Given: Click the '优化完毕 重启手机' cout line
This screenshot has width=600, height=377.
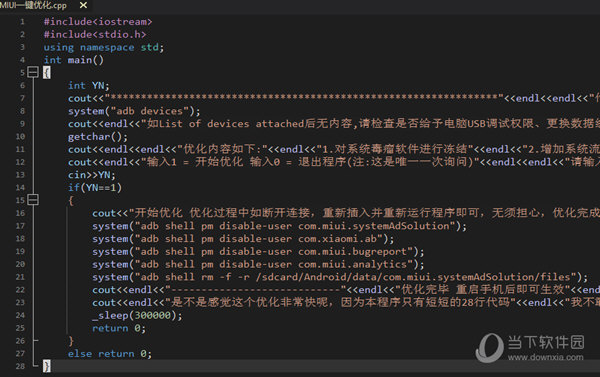Looking at the screenshot, I should pyautogui.click(x=346, y=290).
